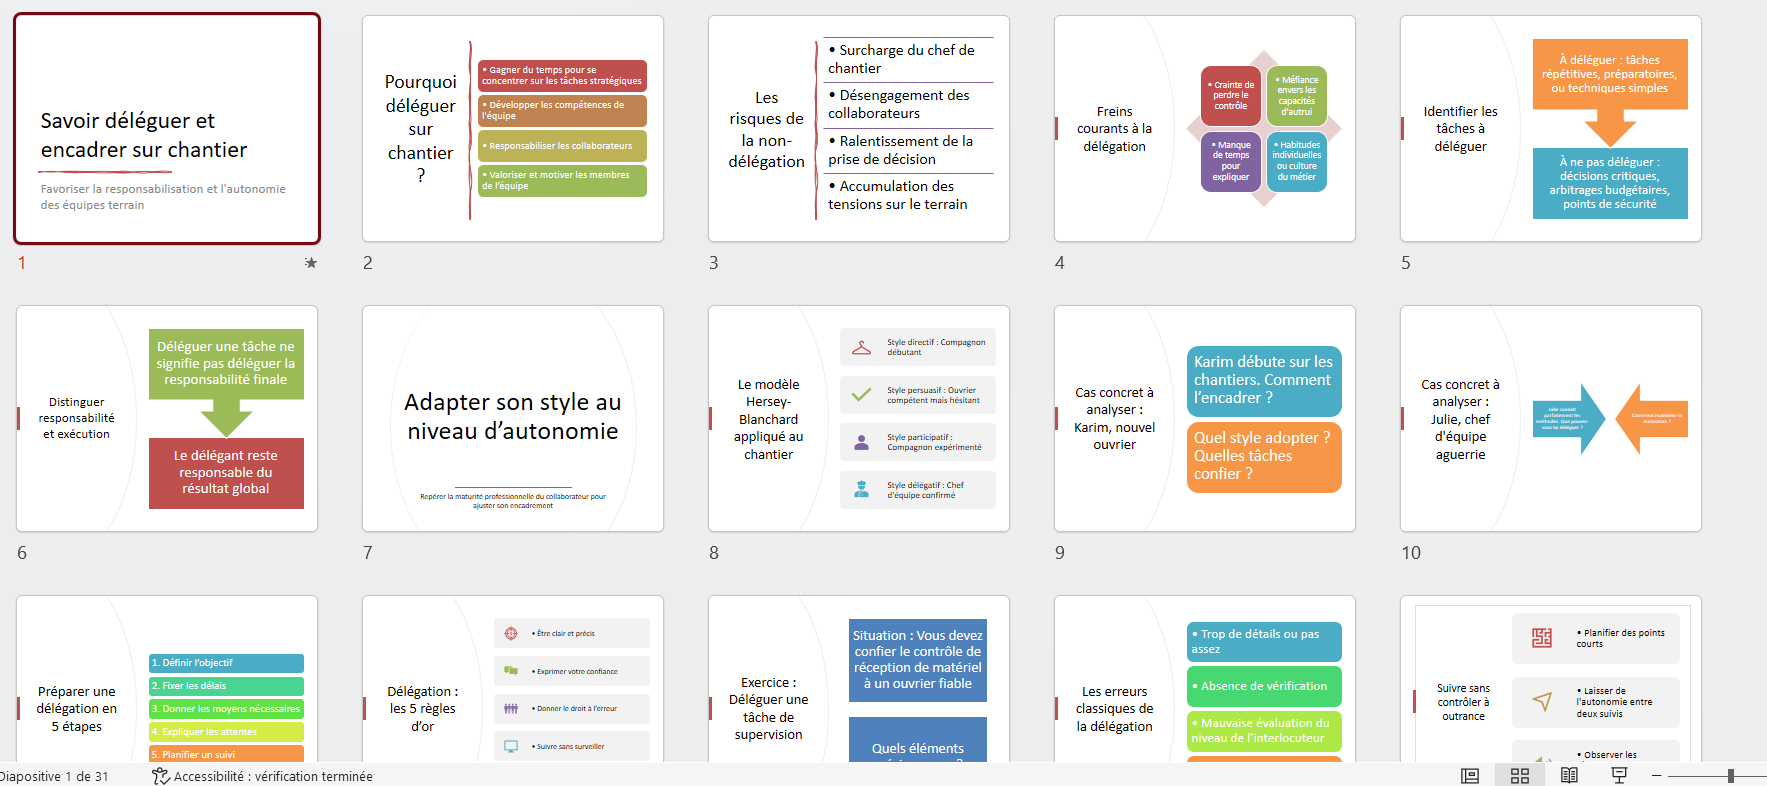Click the transition star under slide 1
The width and height of the screenshot is (1767, 786).
click(311, 263)
